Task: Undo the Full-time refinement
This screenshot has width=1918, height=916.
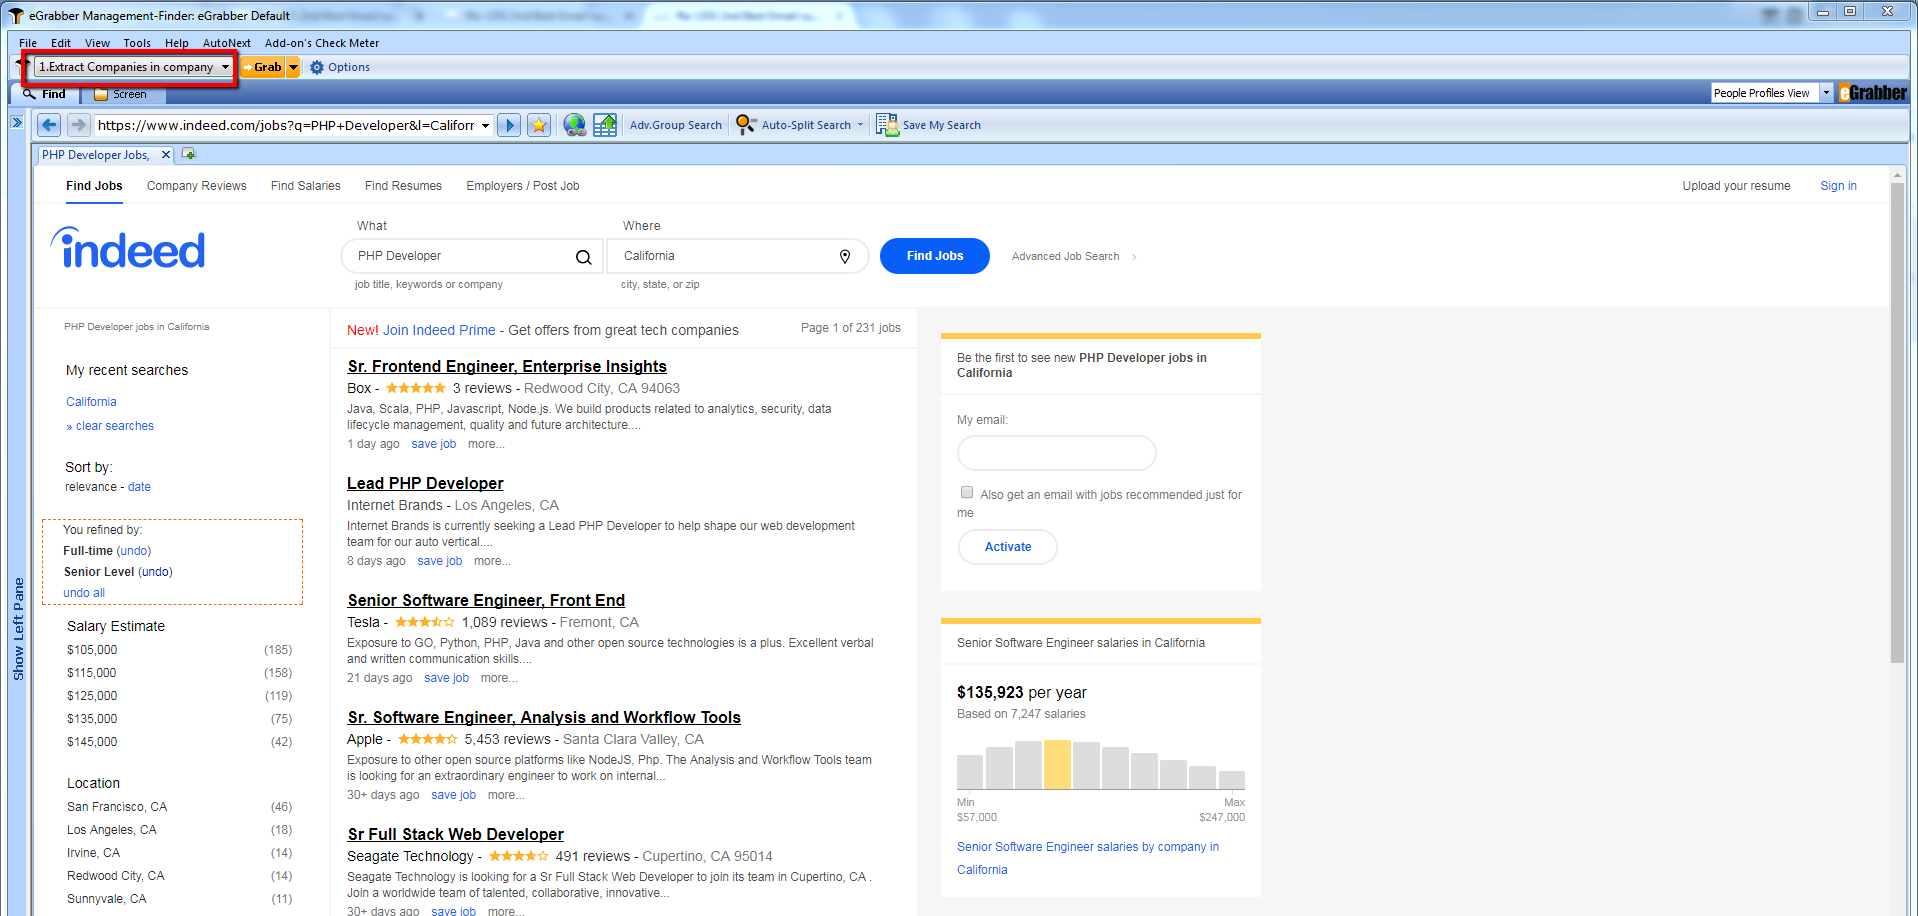Action: coord(134,551)
